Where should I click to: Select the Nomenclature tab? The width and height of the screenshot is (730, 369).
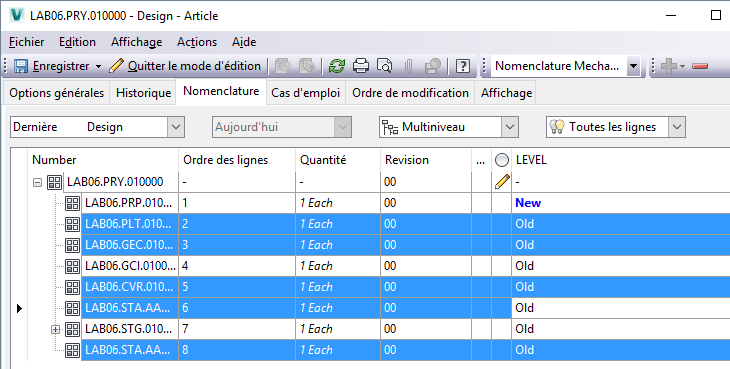221,91
